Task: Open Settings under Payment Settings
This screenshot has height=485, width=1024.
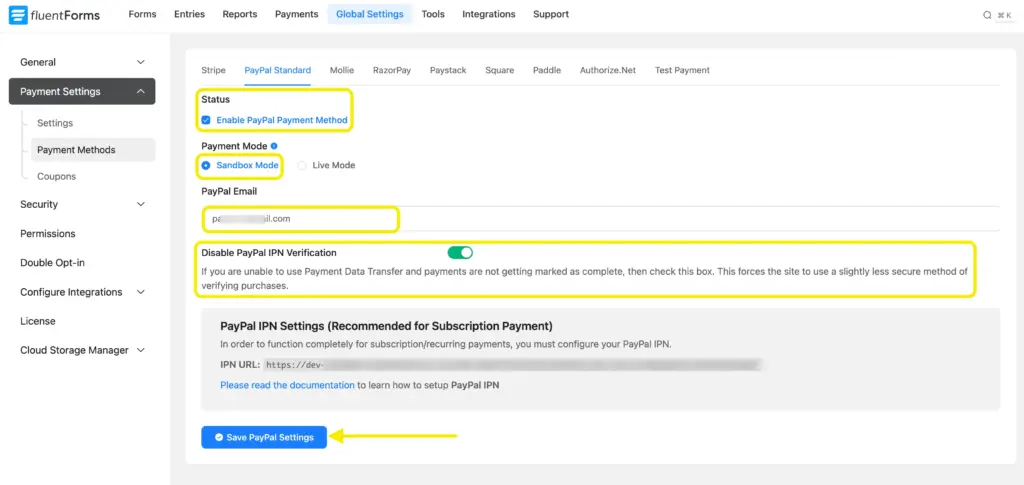Action: tap(55, 123)
